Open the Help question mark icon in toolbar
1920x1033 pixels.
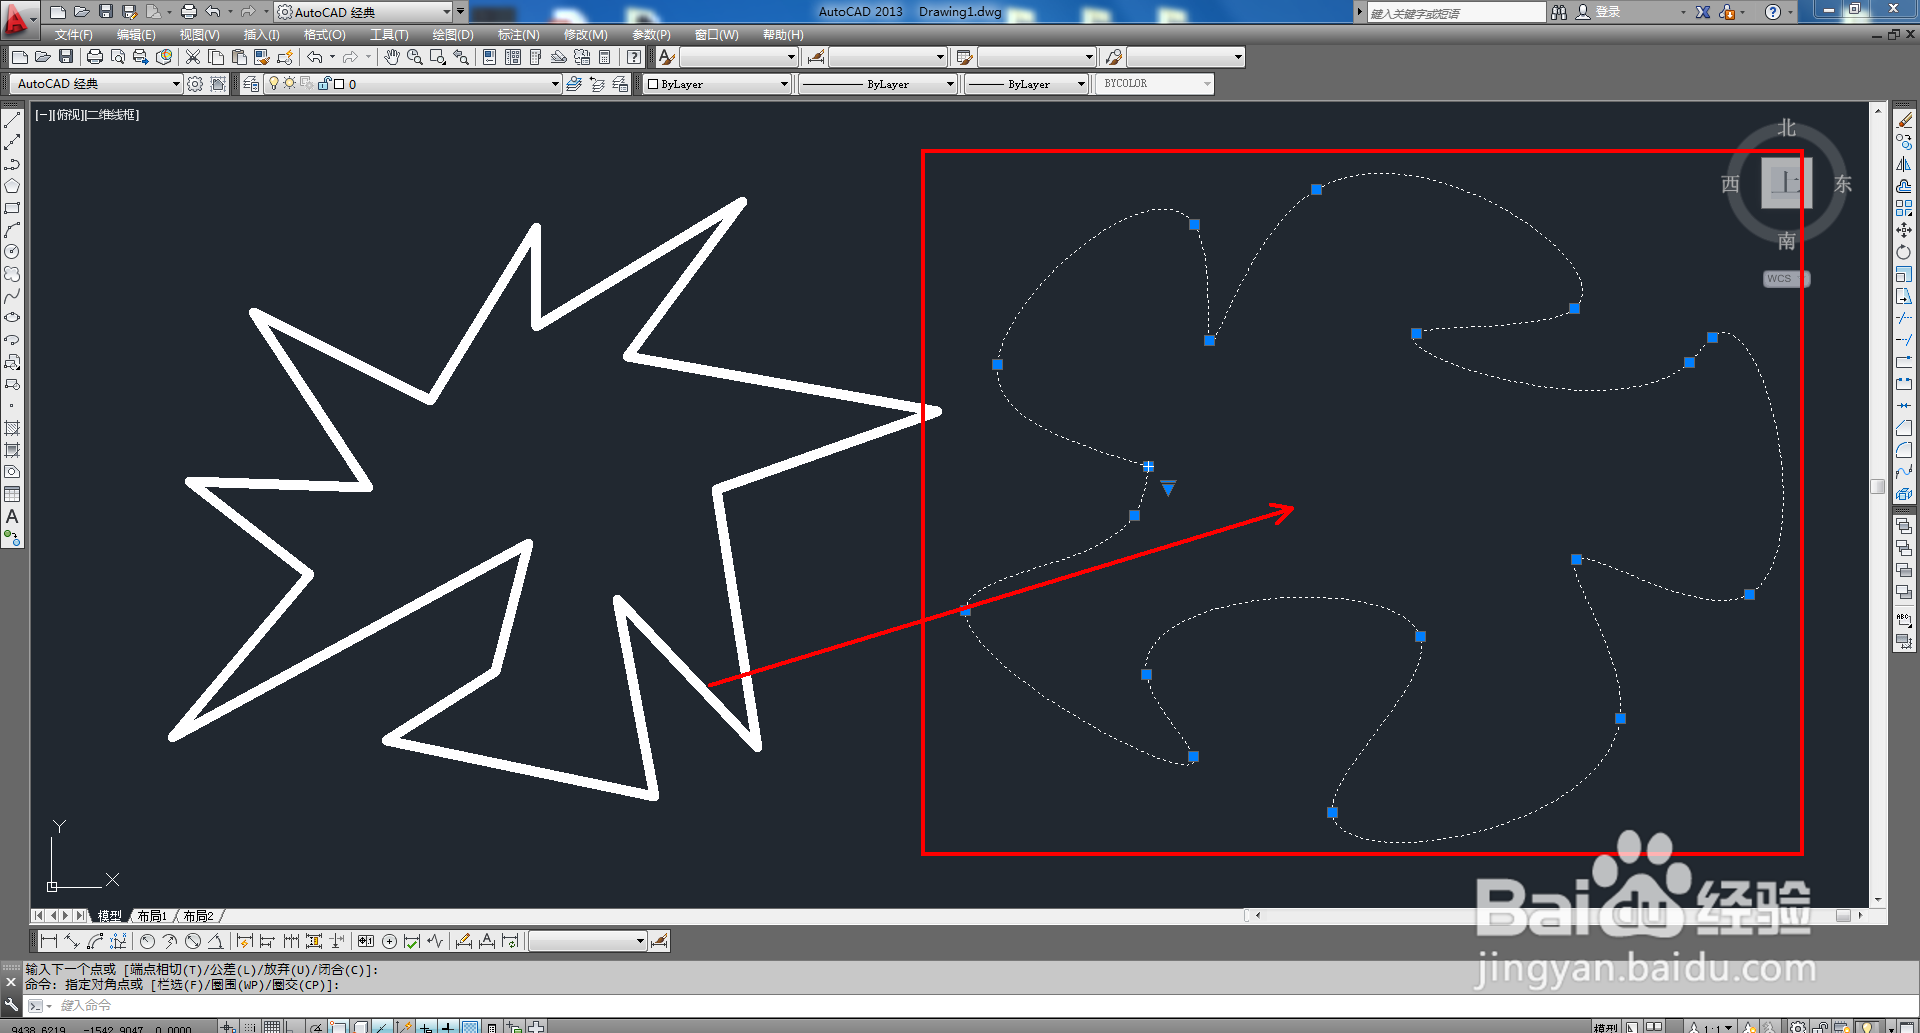(634, 57)
